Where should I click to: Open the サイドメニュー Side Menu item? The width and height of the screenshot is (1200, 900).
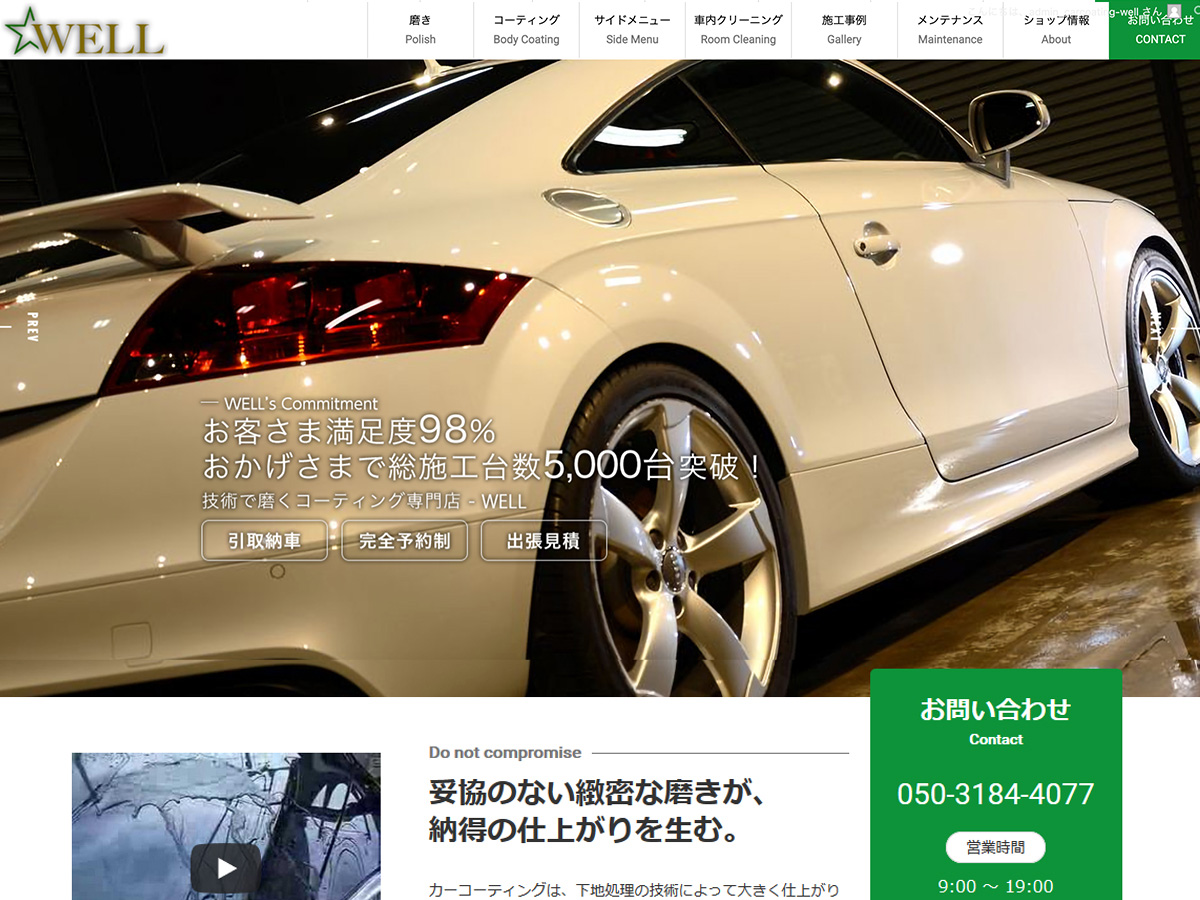[632, 30]
